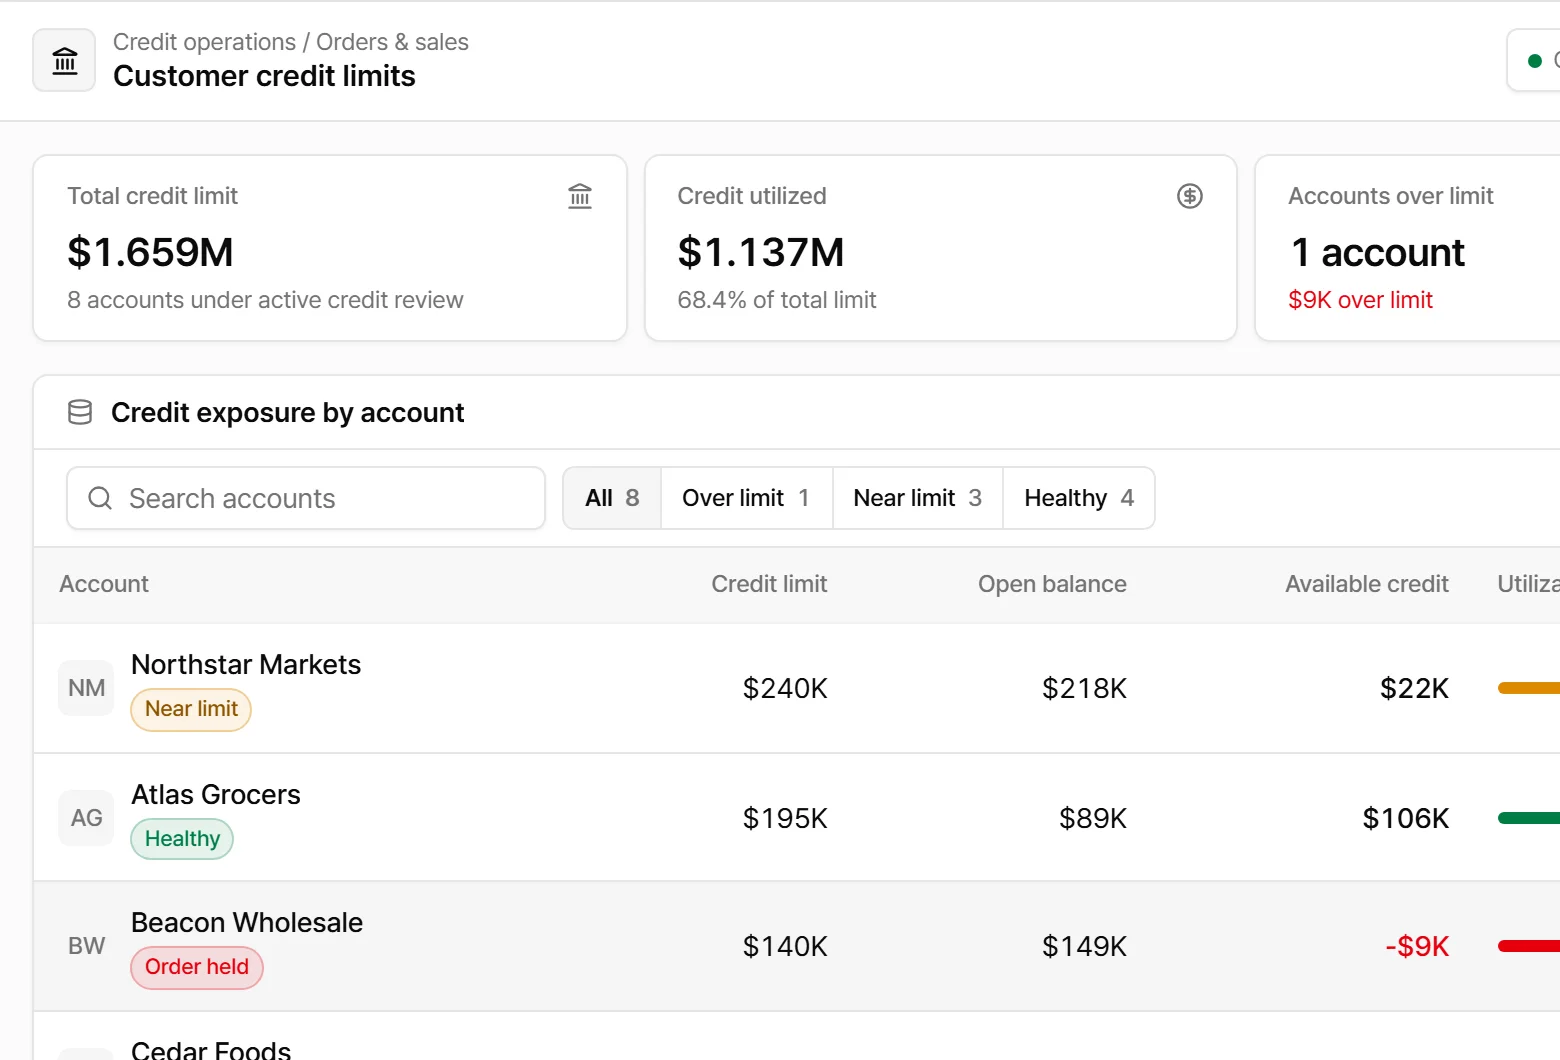Click the database icon next to Credit exposure heading
1560x1060 pixels.
(80, 412)
